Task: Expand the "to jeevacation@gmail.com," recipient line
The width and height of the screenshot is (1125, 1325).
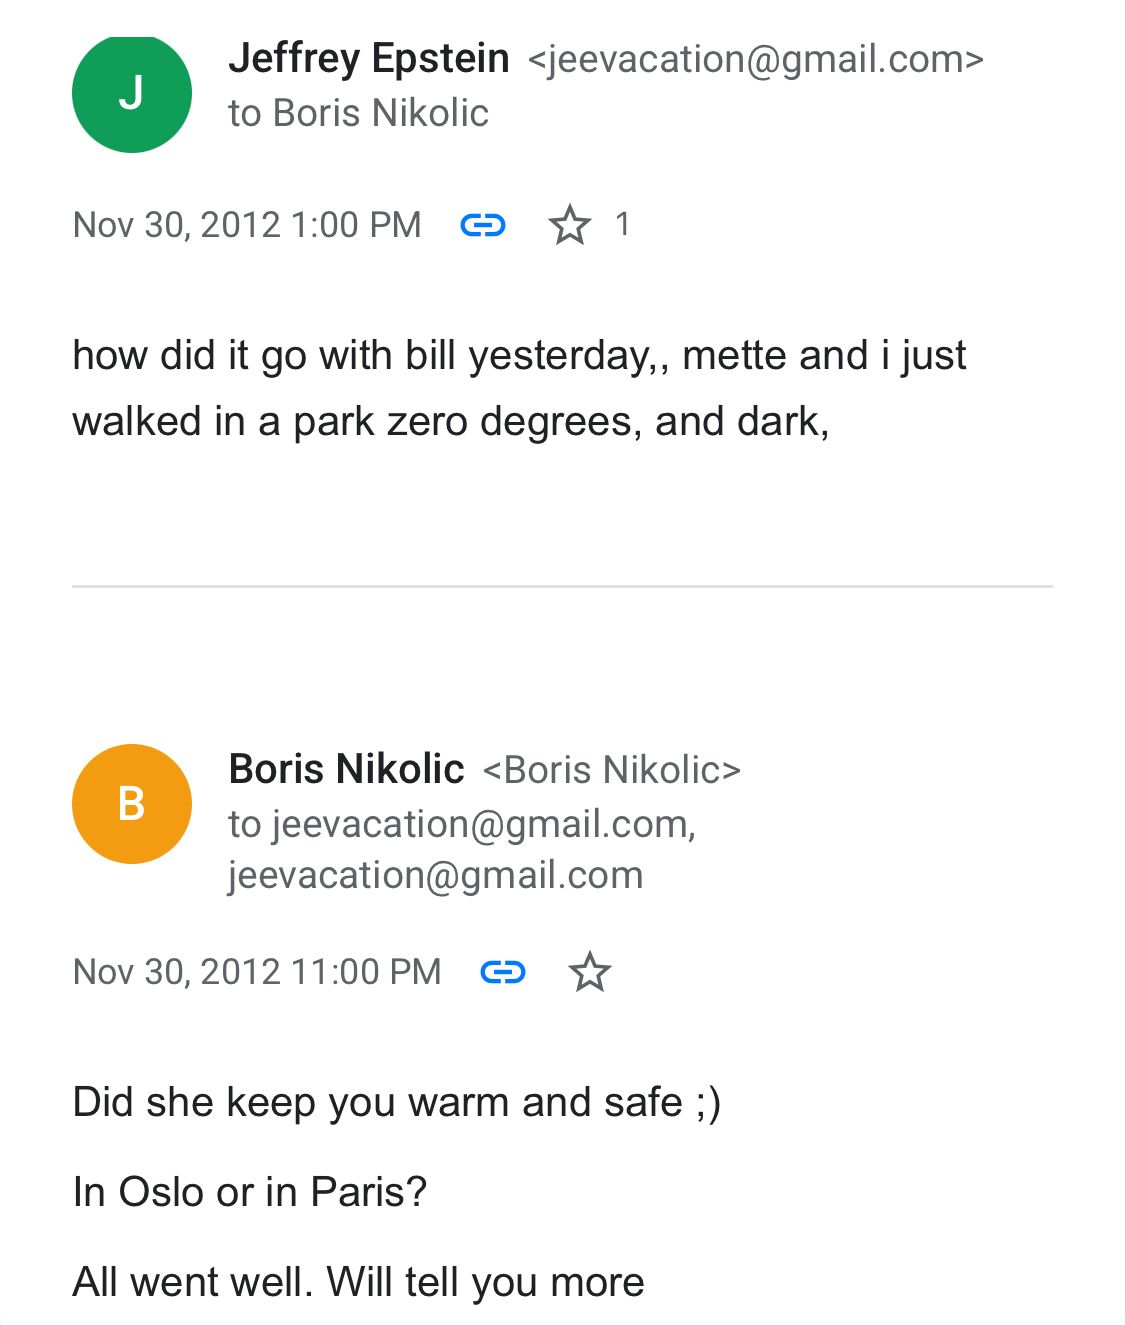Action: [461, 824]
